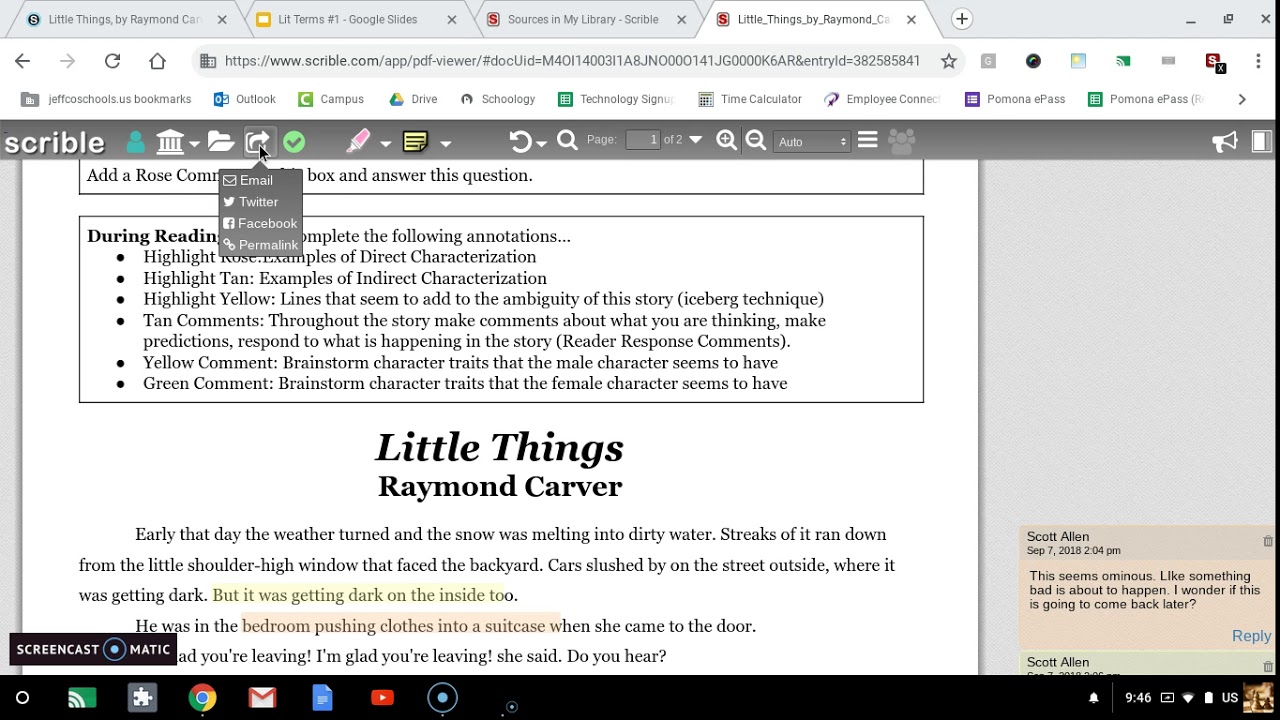Open jeffcoschools.us bookmarks folder
1280x720 pixels.
coord(106,99)
